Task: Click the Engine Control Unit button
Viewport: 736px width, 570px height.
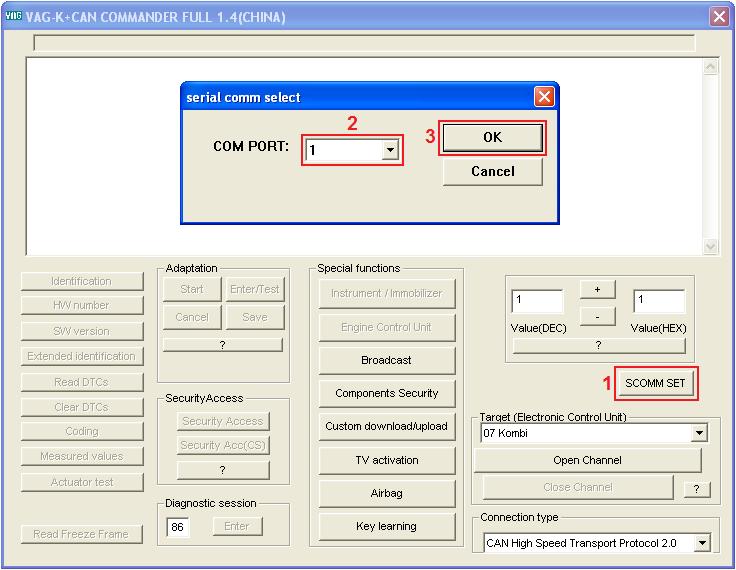Action: point(386,327)
